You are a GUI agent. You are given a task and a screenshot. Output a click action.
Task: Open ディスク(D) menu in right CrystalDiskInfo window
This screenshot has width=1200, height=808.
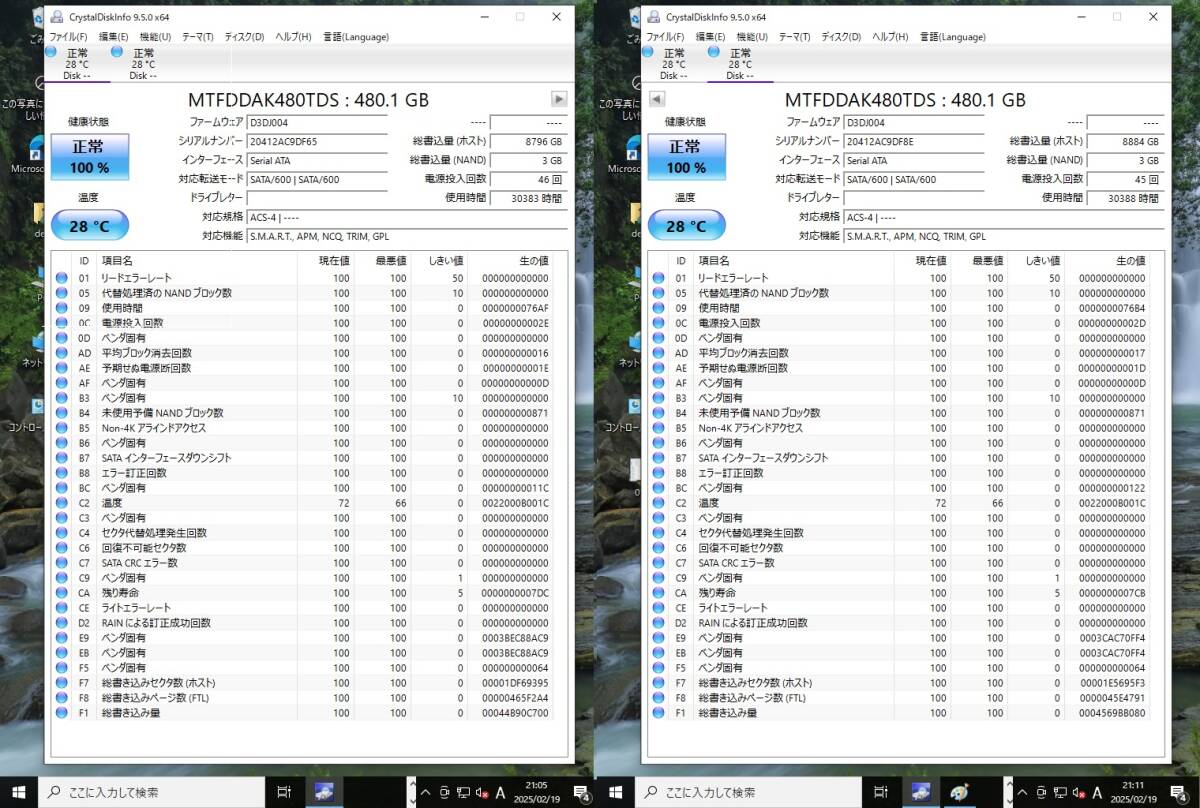click(x=841, y=37)
